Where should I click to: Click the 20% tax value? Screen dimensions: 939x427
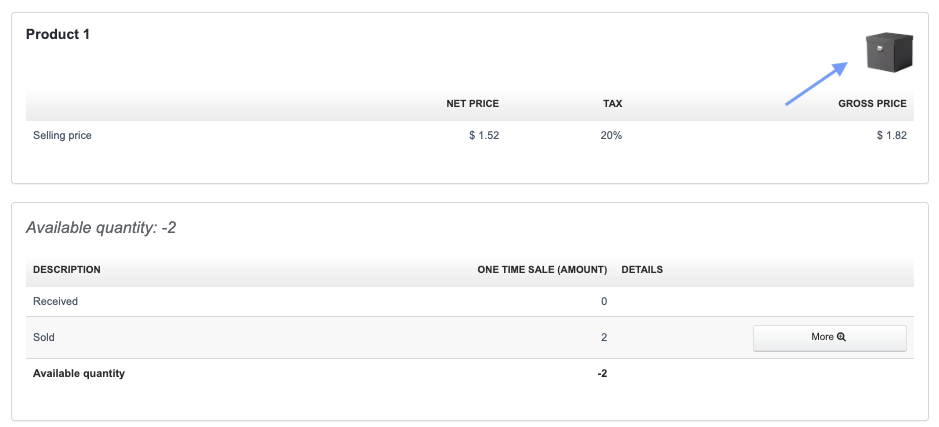click(611, 135)
